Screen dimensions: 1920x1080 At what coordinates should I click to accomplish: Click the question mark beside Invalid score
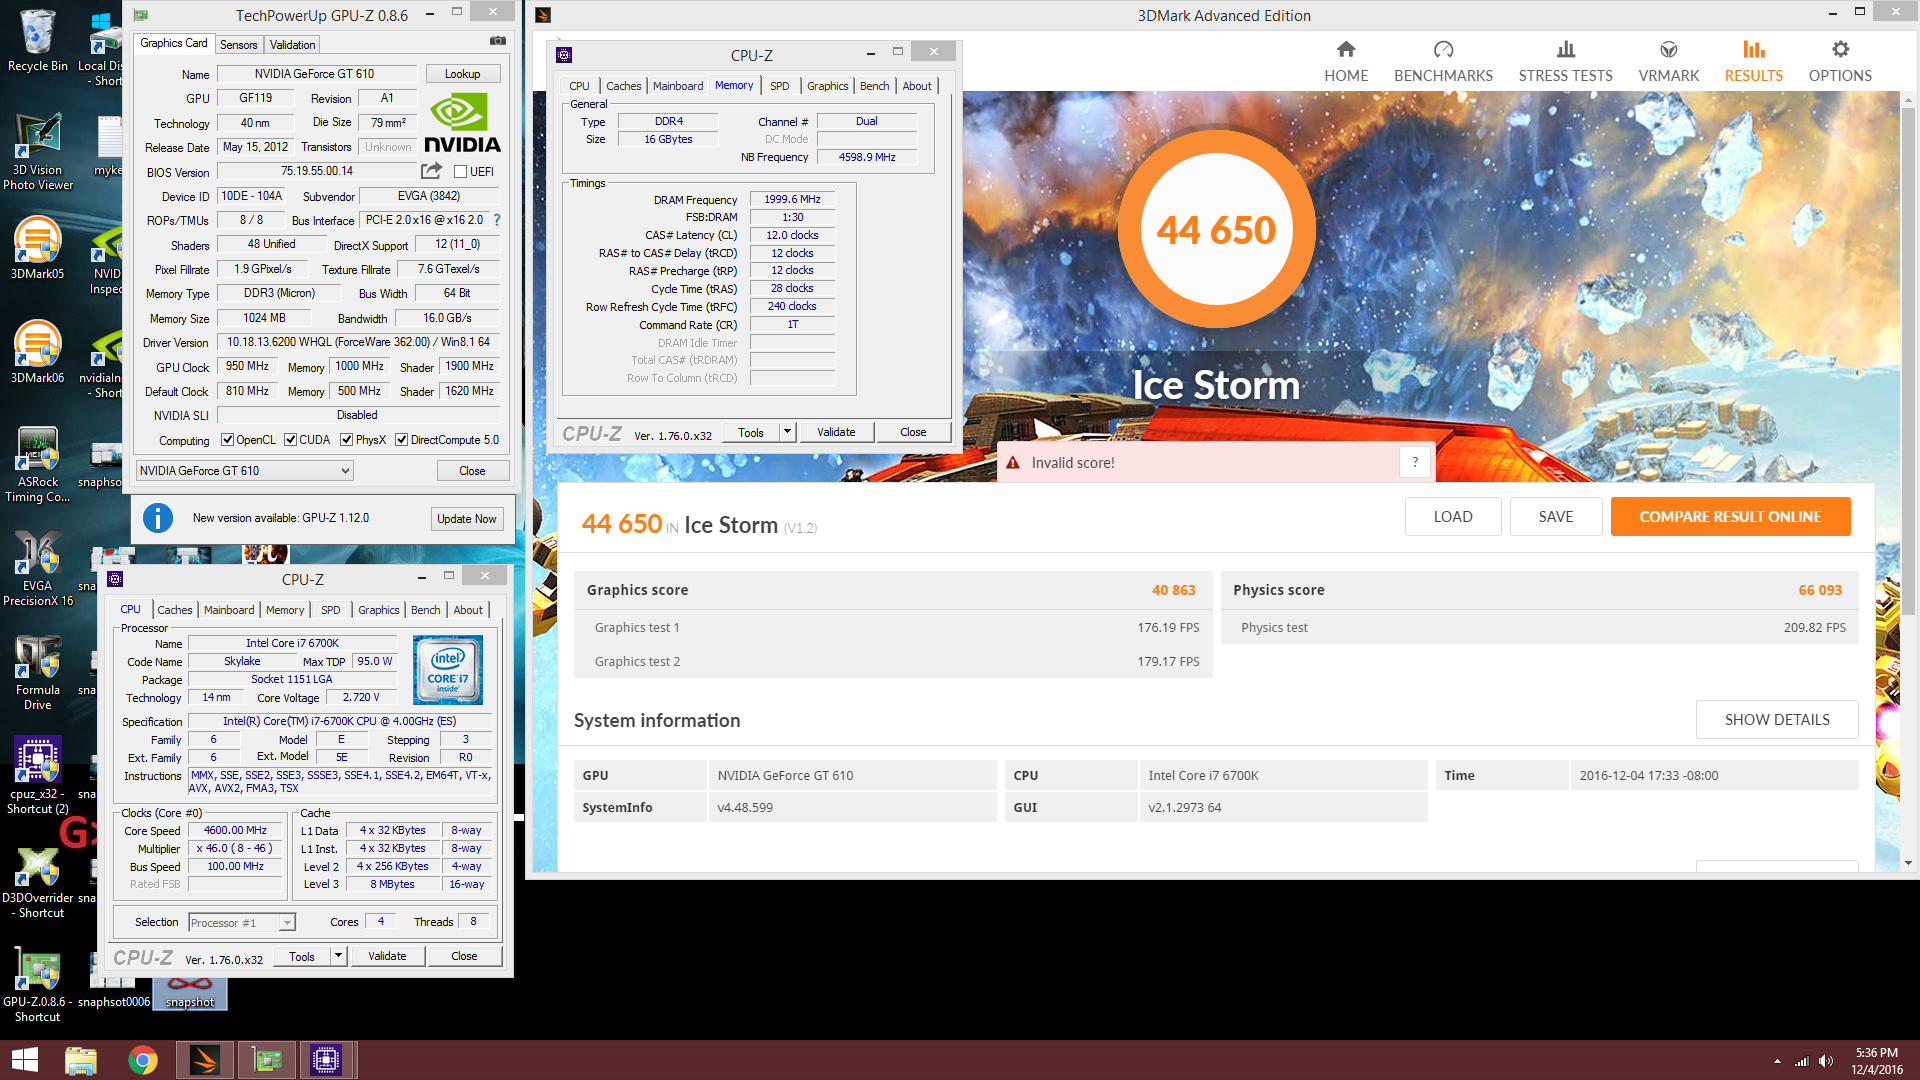click(1415, 462)
